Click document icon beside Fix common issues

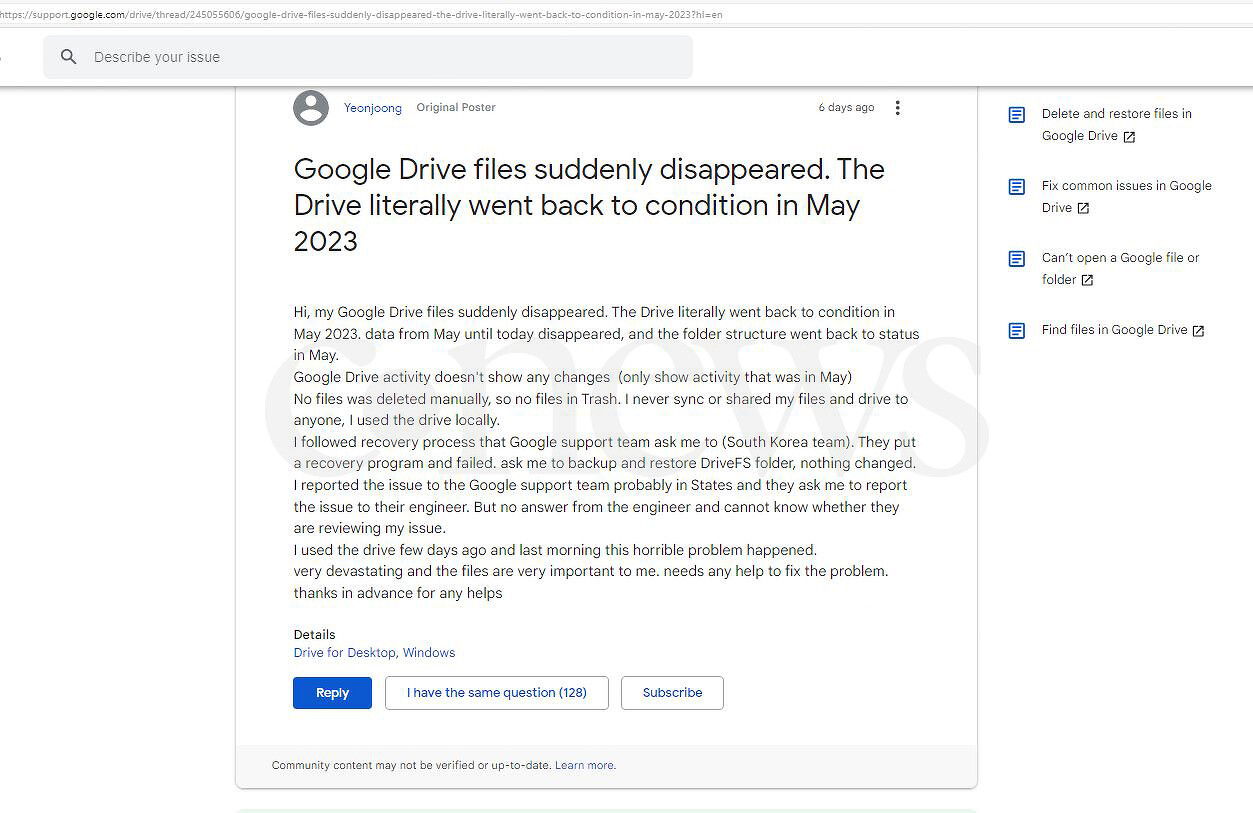click(x=1016, y=187)
